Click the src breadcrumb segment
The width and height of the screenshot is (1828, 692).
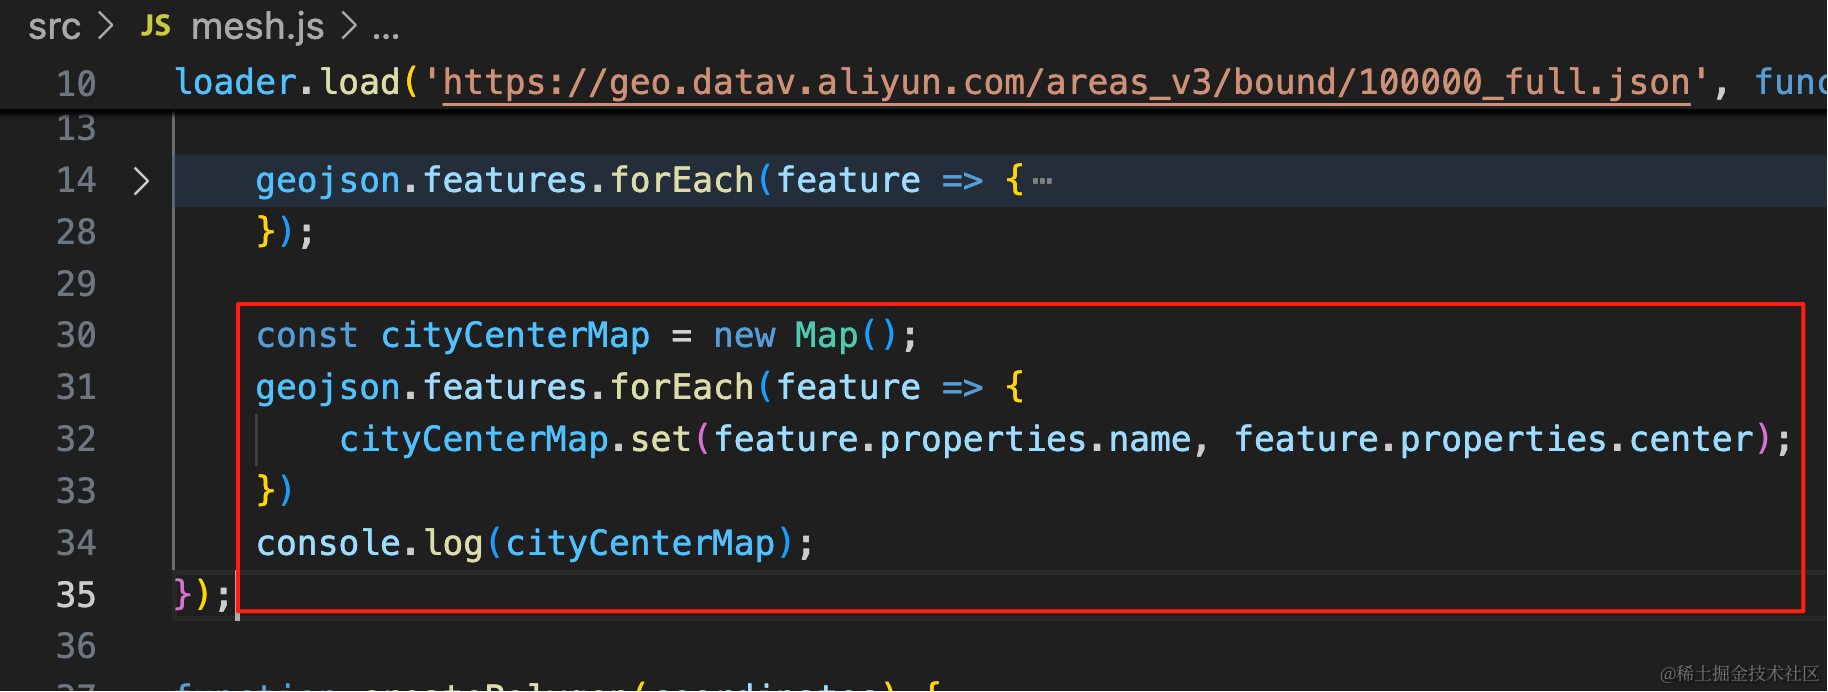tap(54, 27)
